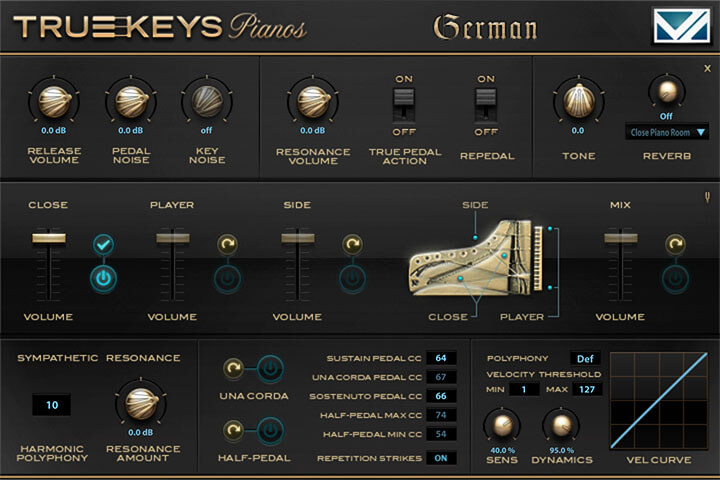This screenshot has height=480, width=720.
Task: Click the Player mic volume fader
Action: tap(173, 237)
